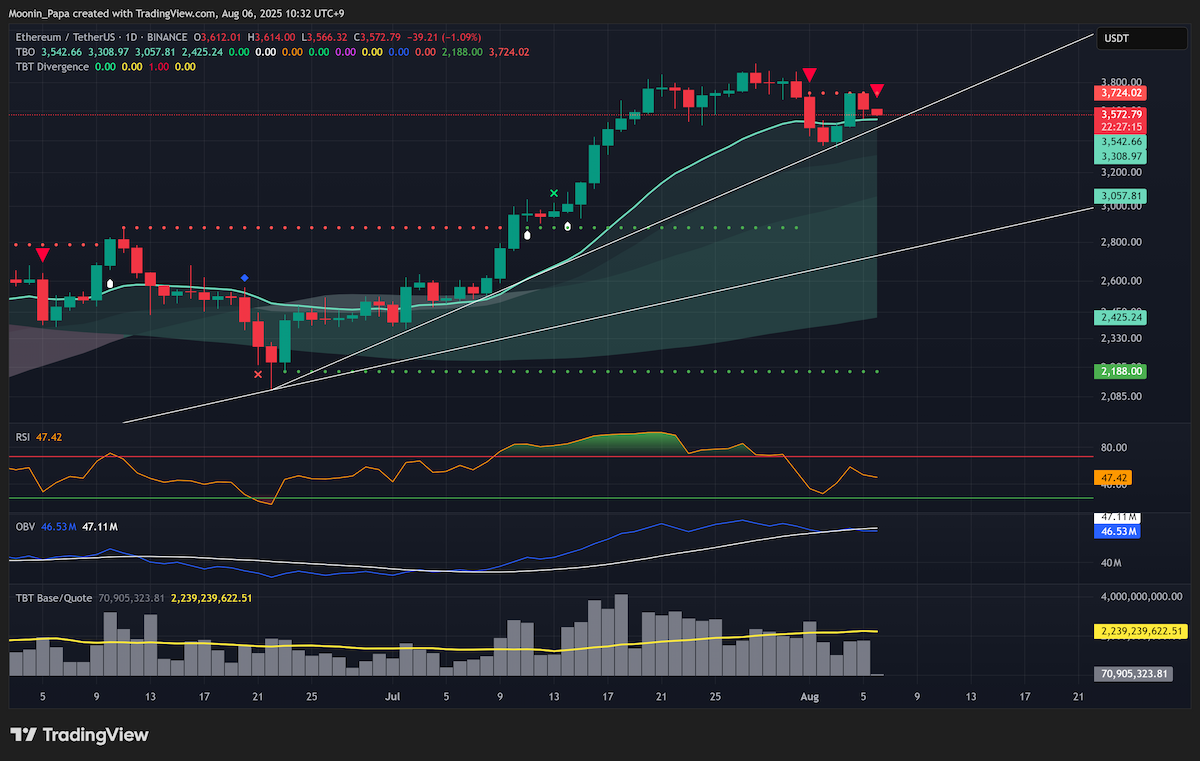Viewport: 1200px width, 761px height.
Task: Click the yellow 2,239,239,622.51 value label
Action: point(1142,631)
